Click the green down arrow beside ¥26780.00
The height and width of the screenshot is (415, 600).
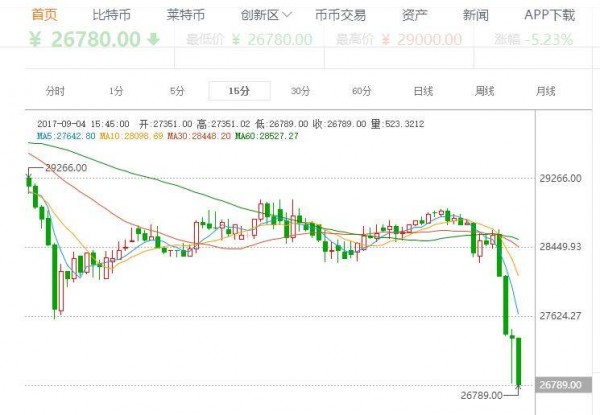click(152, 40)
